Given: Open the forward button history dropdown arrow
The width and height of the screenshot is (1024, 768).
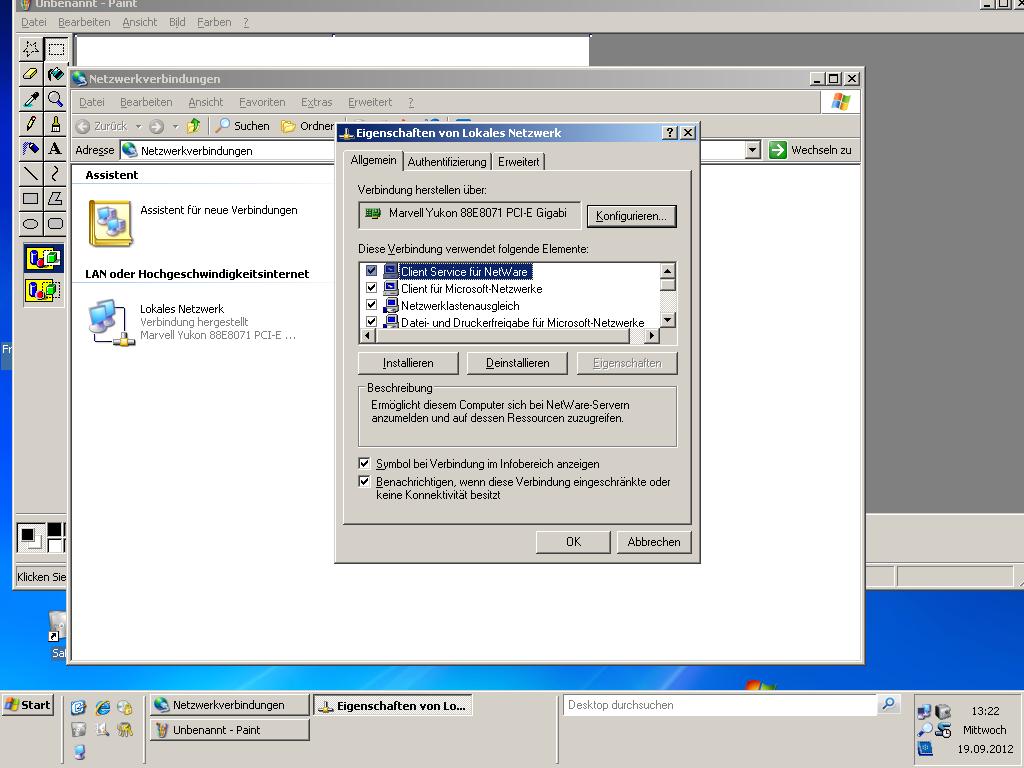Looking at the screenshot, I should click(x=175, y=126).
